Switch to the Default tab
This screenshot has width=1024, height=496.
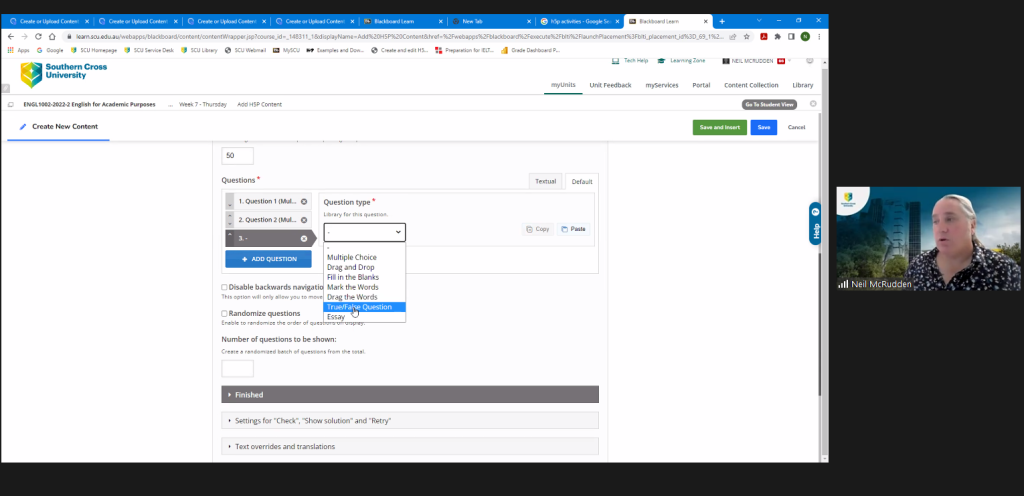click(x=582, y=182)
